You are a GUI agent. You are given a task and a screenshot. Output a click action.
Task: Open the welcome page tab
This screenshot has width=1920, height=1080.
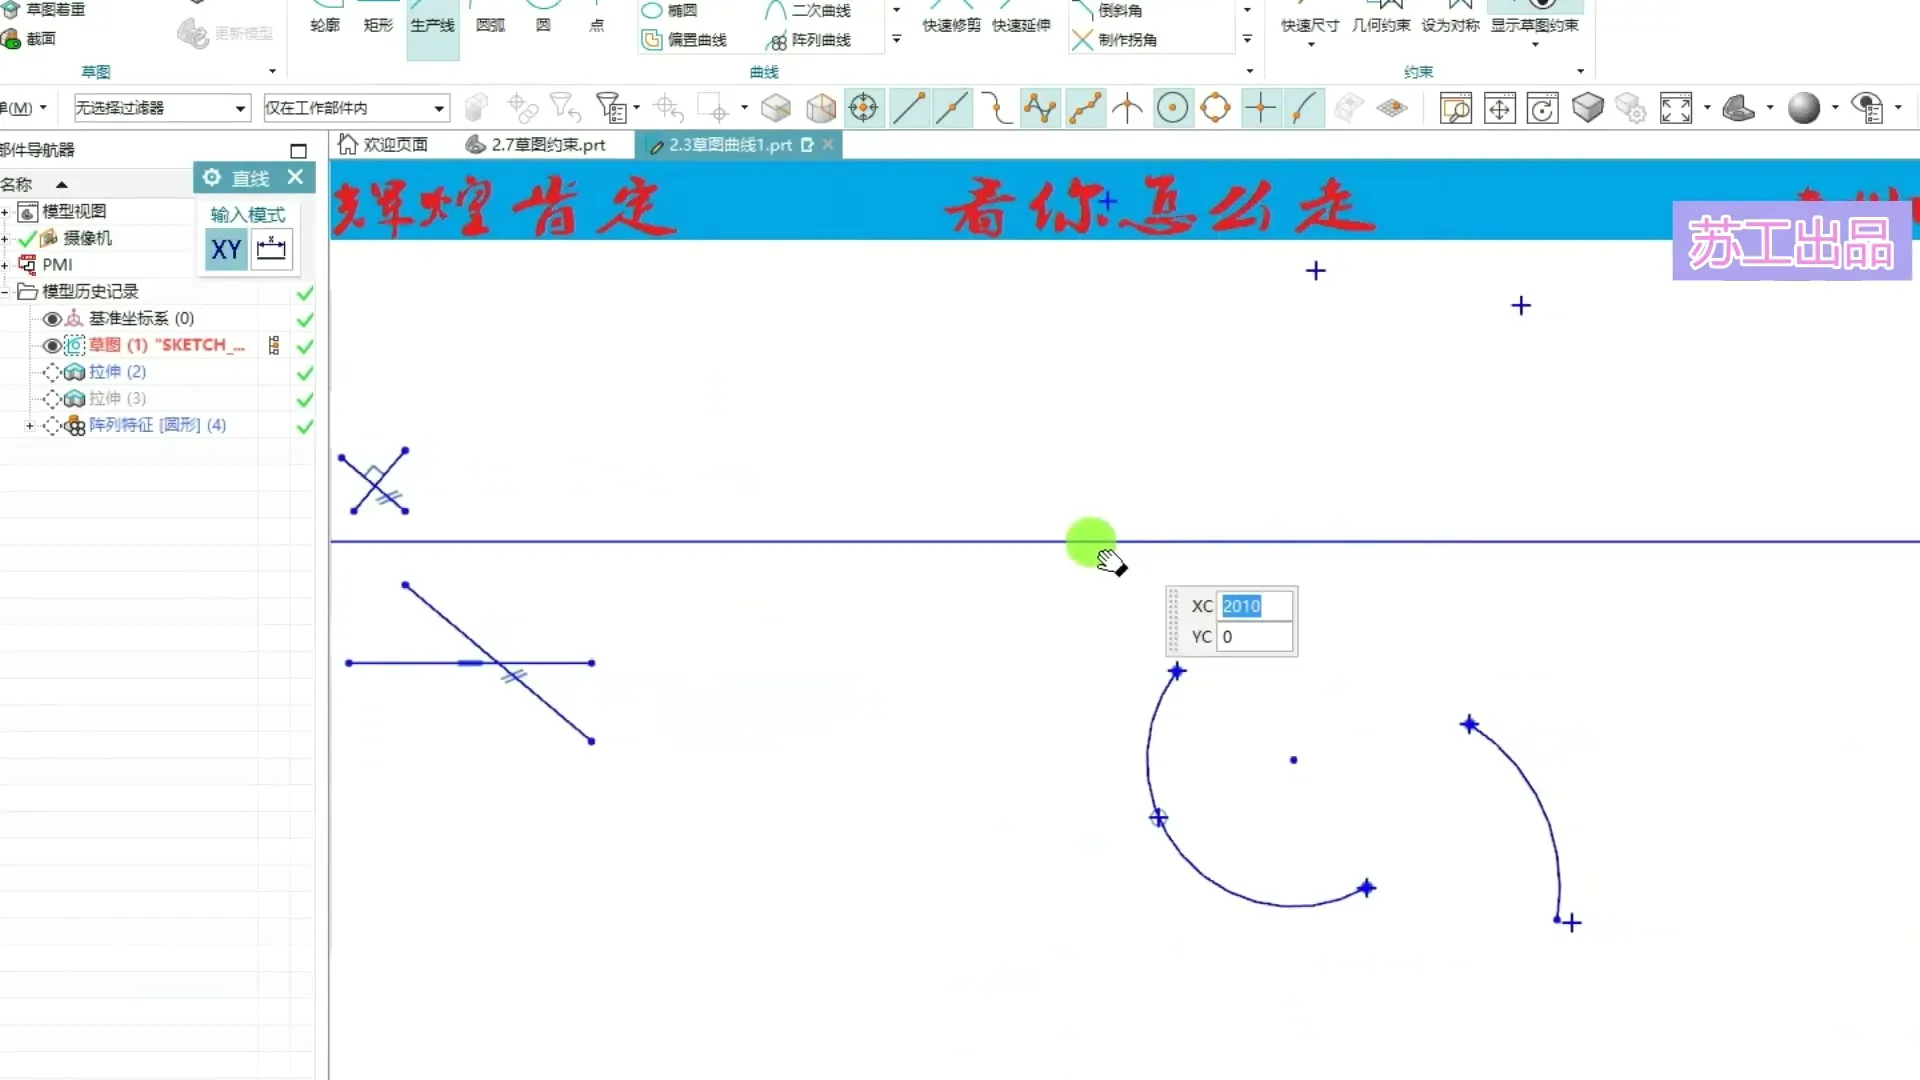[384, 145]
